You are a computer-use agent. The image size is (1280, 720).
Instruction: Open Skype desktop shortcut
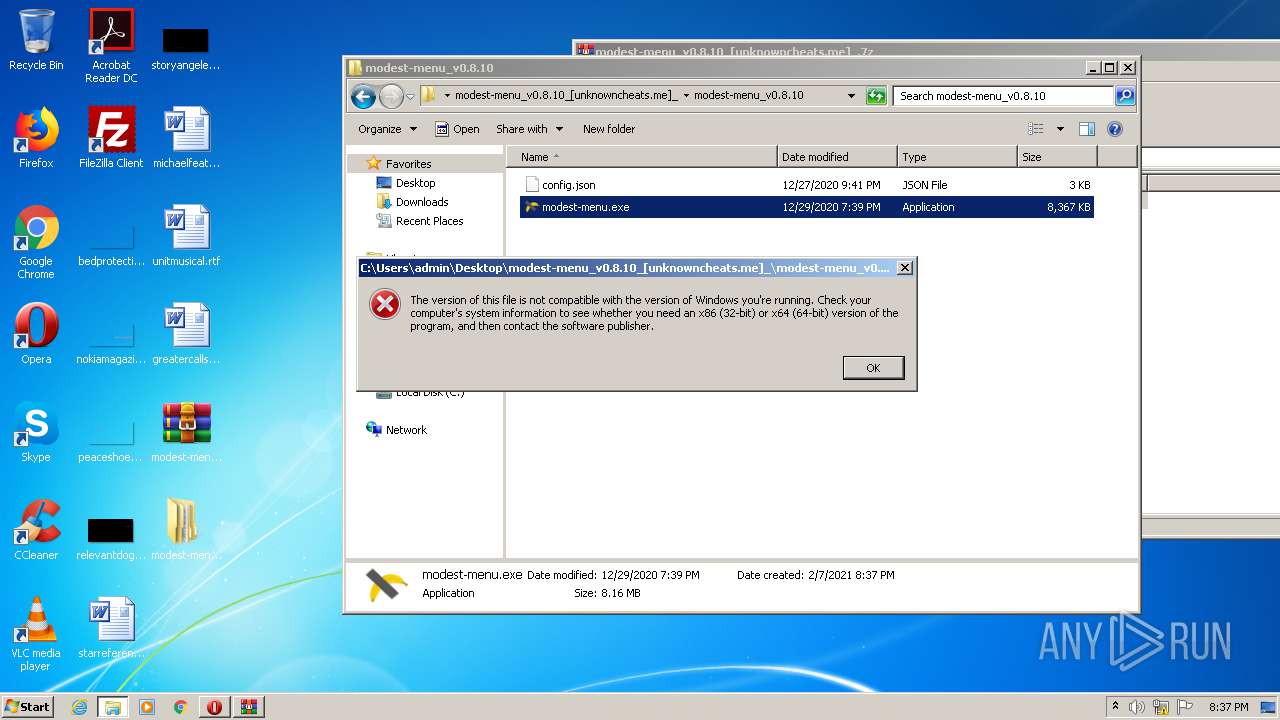pos(36,432)
